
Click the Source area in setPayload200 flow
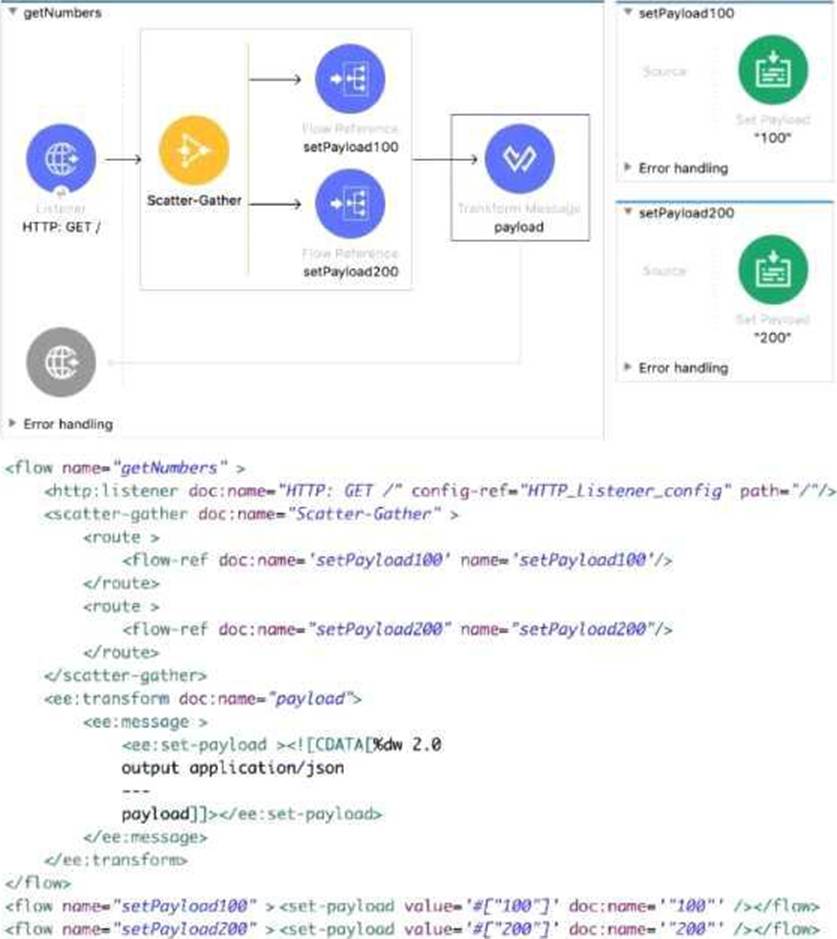pos(664,271)
